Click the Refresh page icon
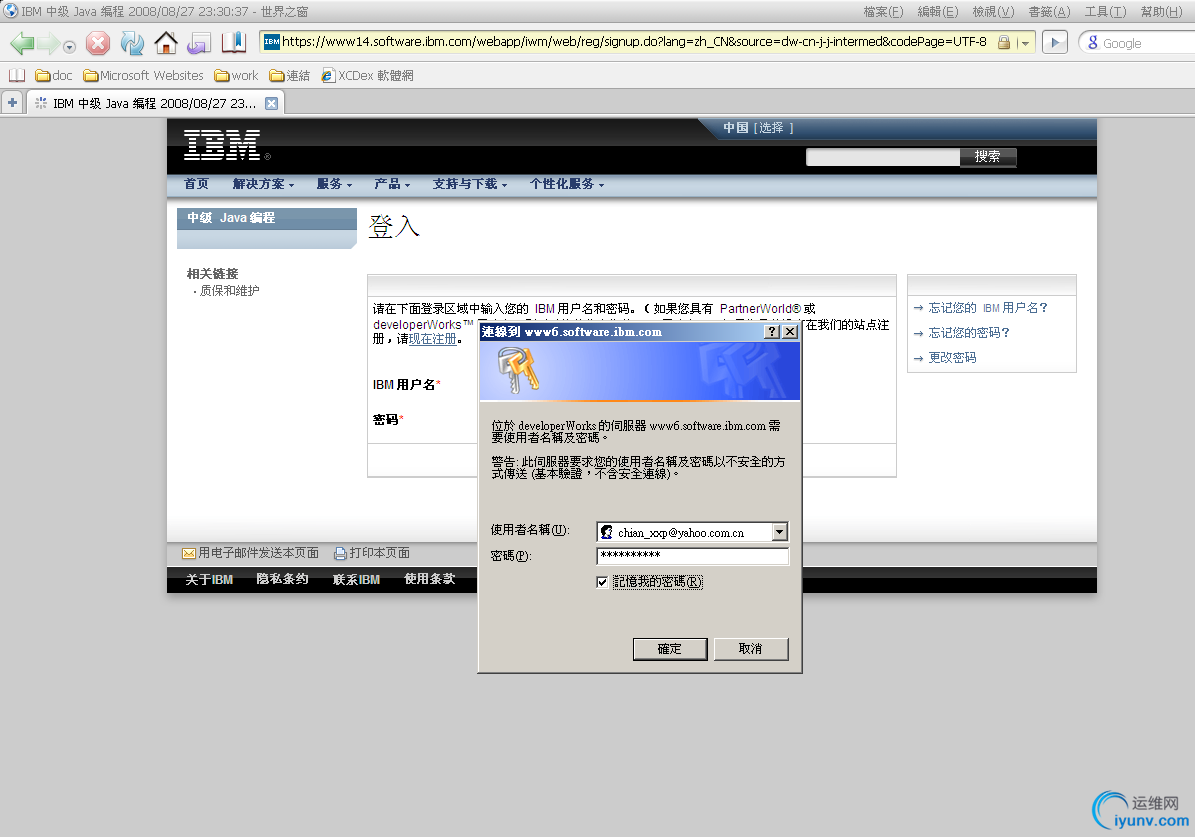The height and width of the screenshot is (837, 1195). point(132,43)
